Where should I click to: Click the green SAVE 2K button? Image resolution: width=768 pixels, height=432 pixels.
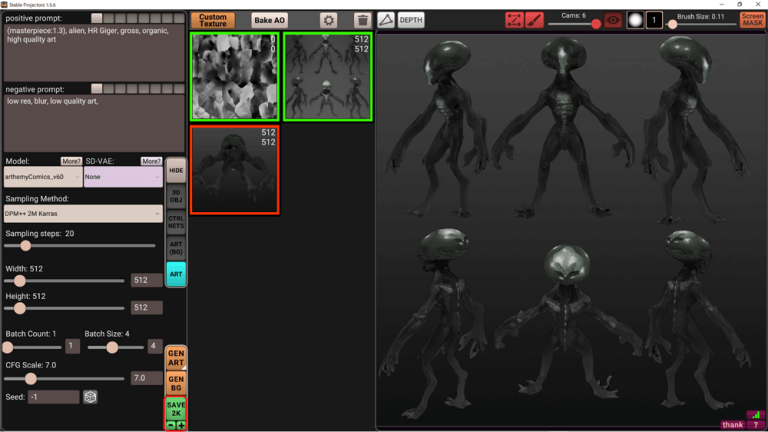tap(176, 409)
